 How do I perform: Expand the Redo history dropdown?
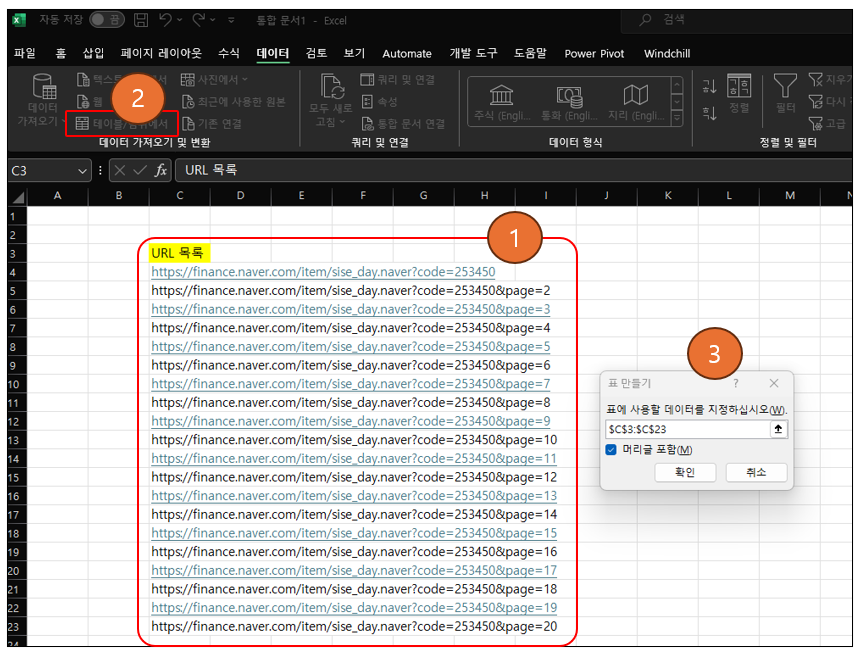[212, 20]
